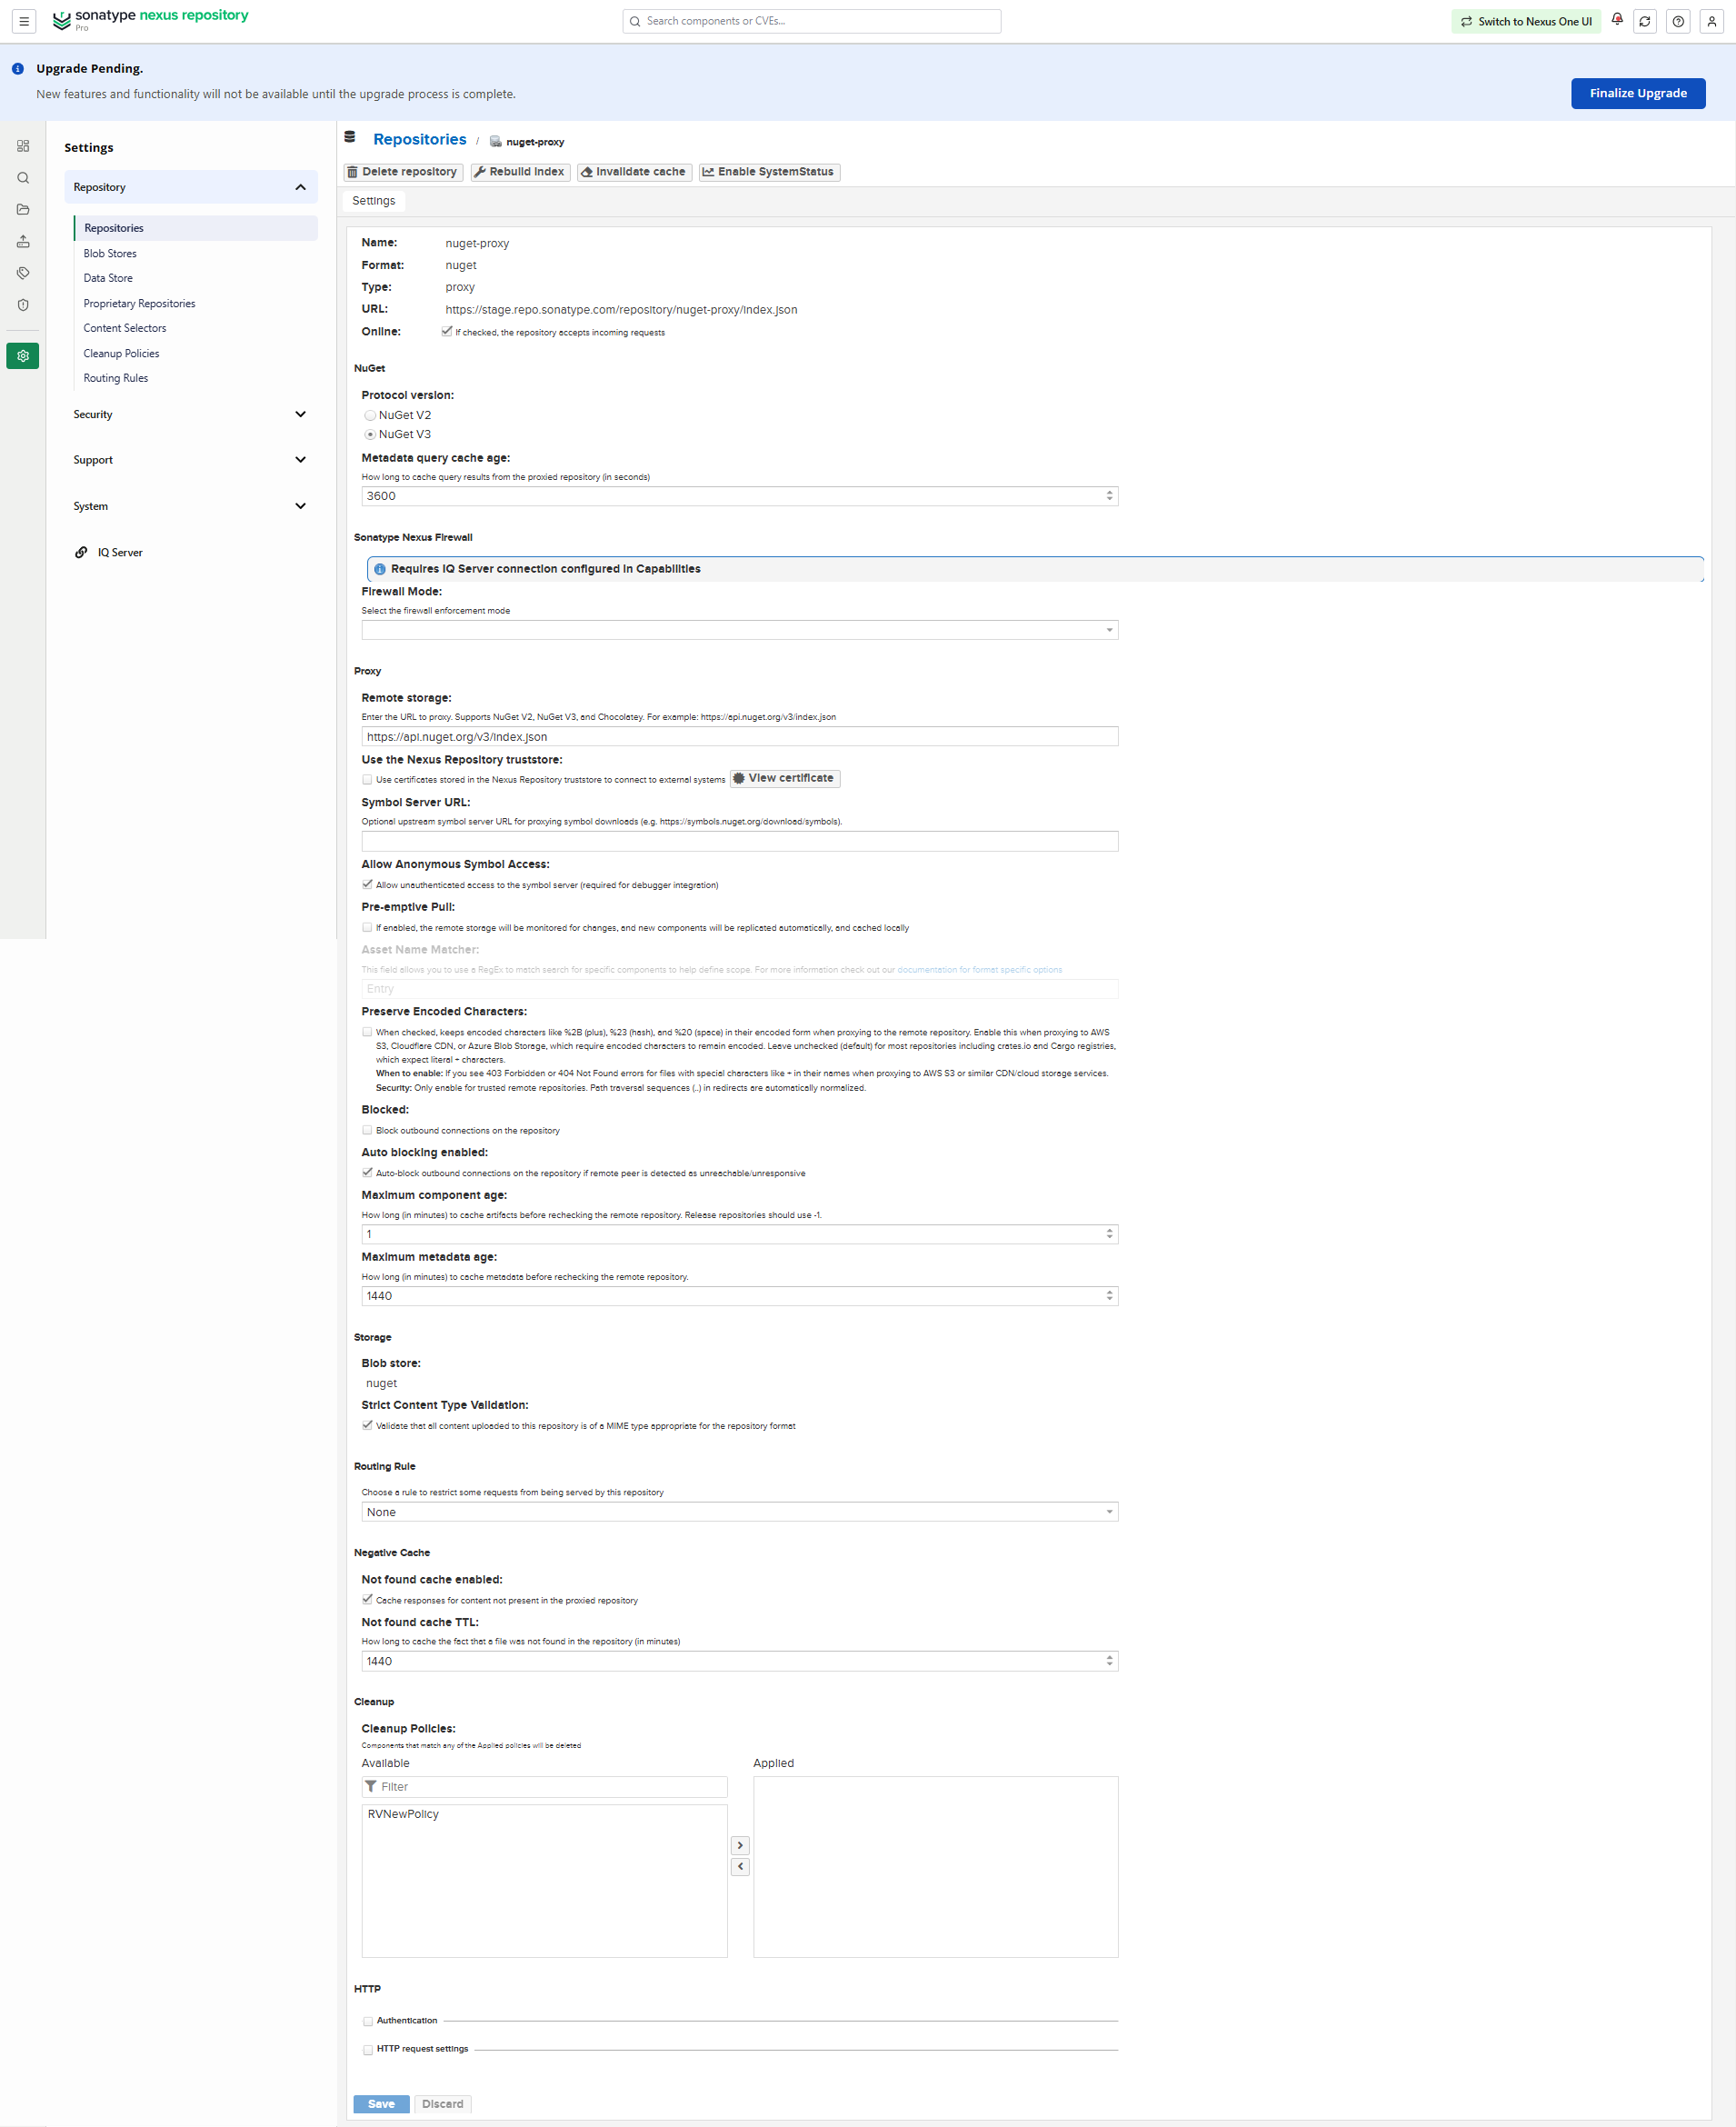Adjust Not found cache TTL stepper
Image resolution: width=1736 pixels, height=2127 pixels.
point(1109,1661)
